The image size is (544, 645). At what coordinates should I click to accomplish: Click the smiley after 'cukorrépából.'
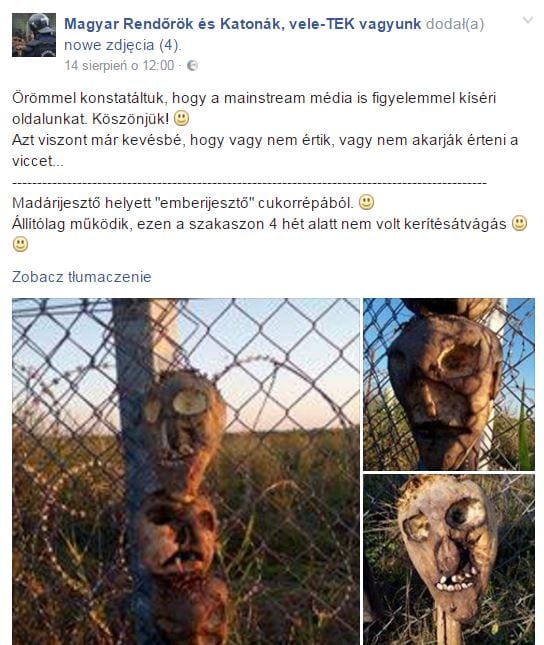tap(366, 202)
